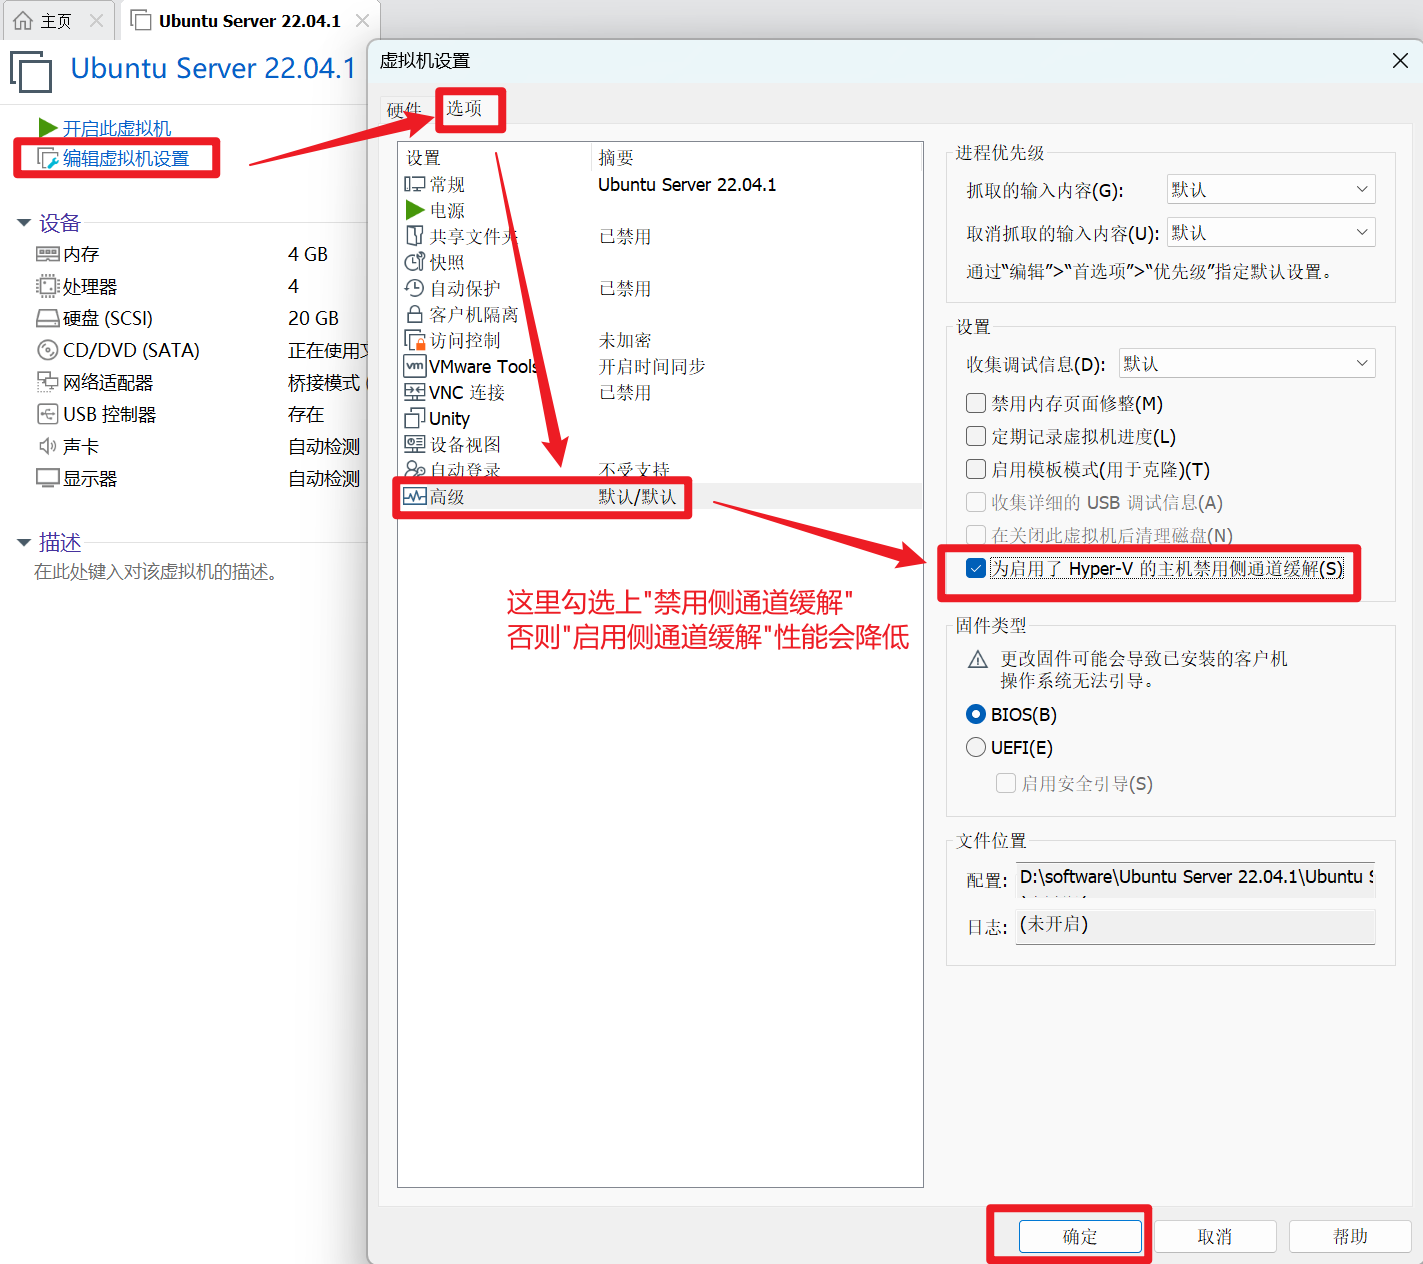This screenshot has width=1423, height=1264.
Task: Click the 设备视图 icon
Action: point(415,444)
